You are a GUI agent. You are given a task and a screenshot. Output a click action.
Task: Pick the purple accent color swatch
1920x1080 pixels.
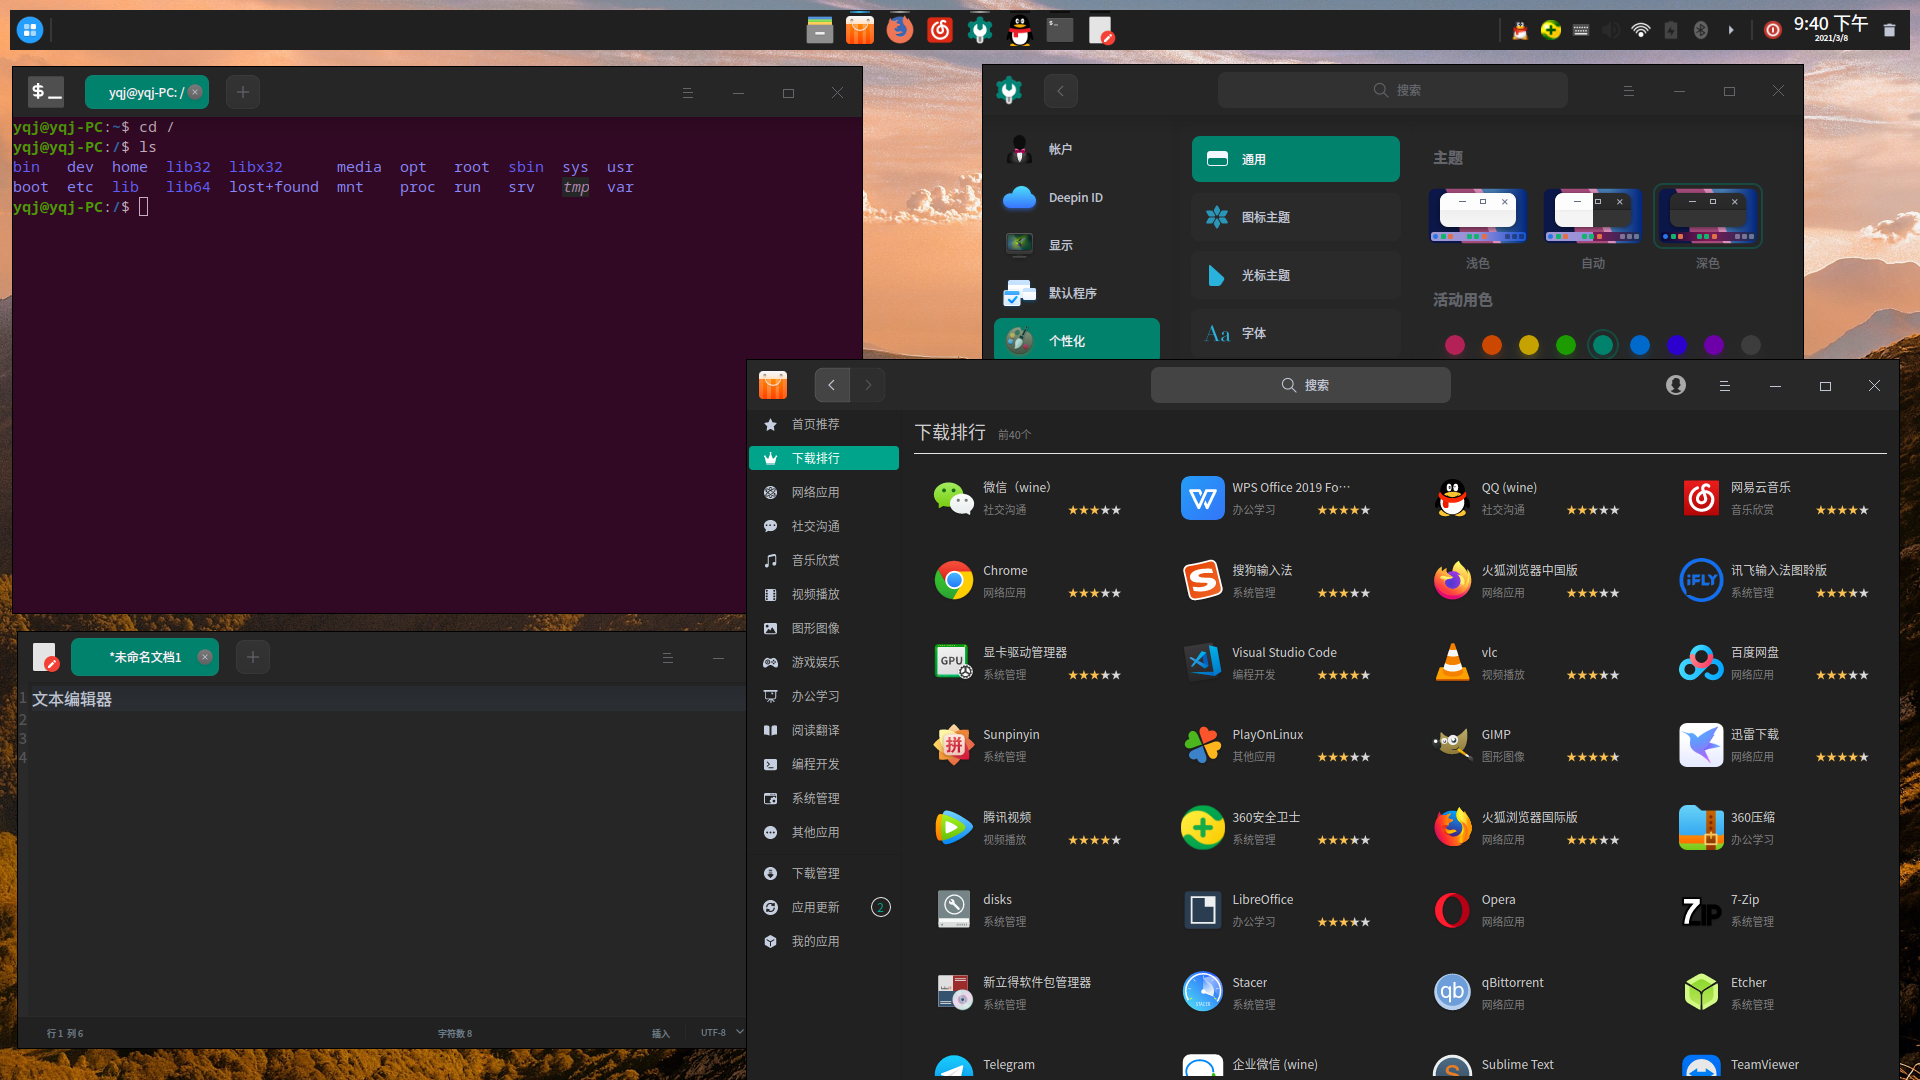pyautogui.click(x=1714, y=345)
